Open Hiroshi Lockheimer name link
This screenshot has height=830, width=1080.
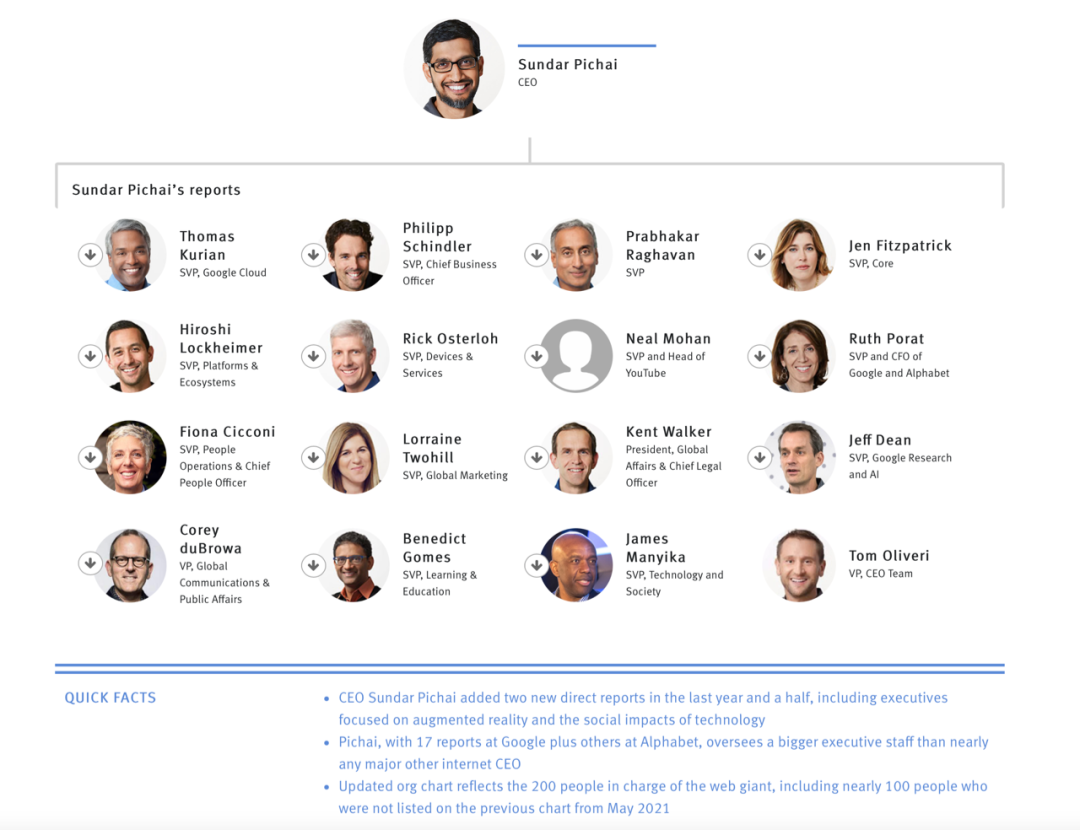pos(220,338)
